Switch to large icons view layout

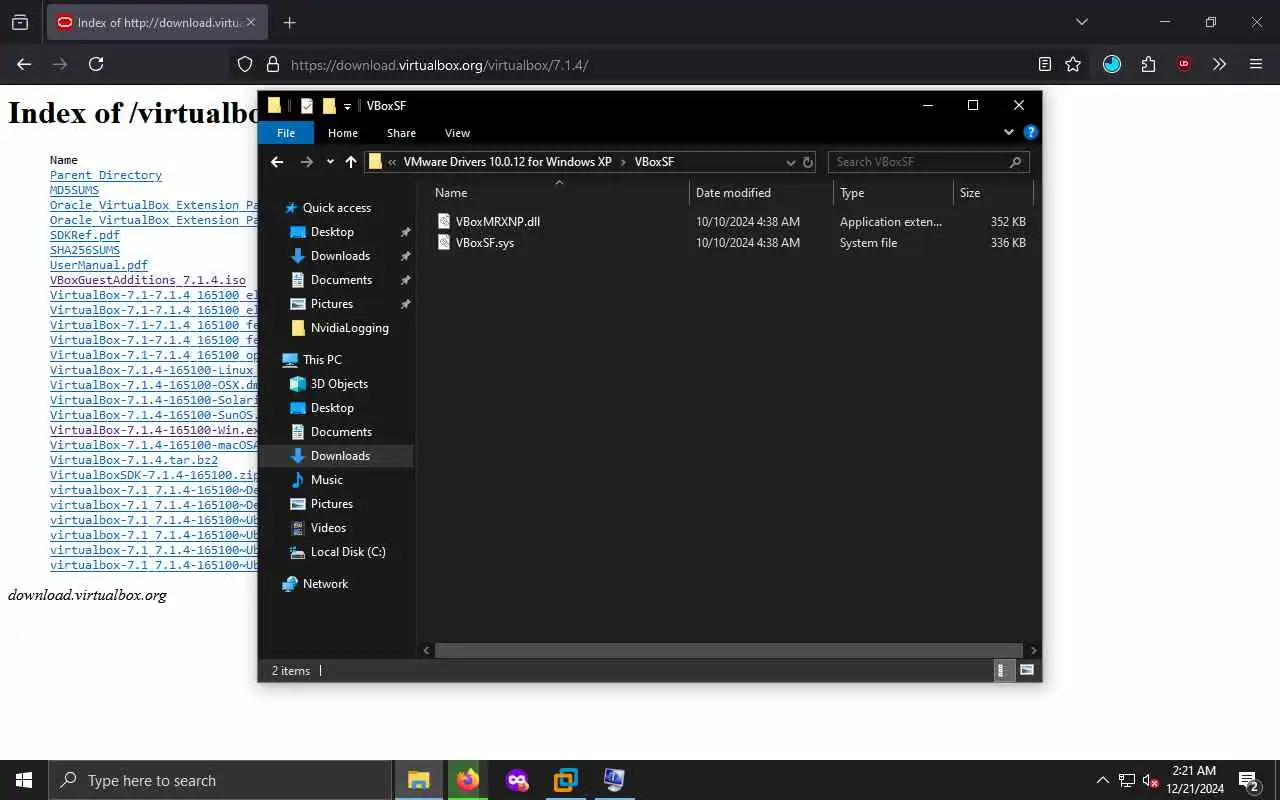pyautogui.click(x=1026, y=671)
